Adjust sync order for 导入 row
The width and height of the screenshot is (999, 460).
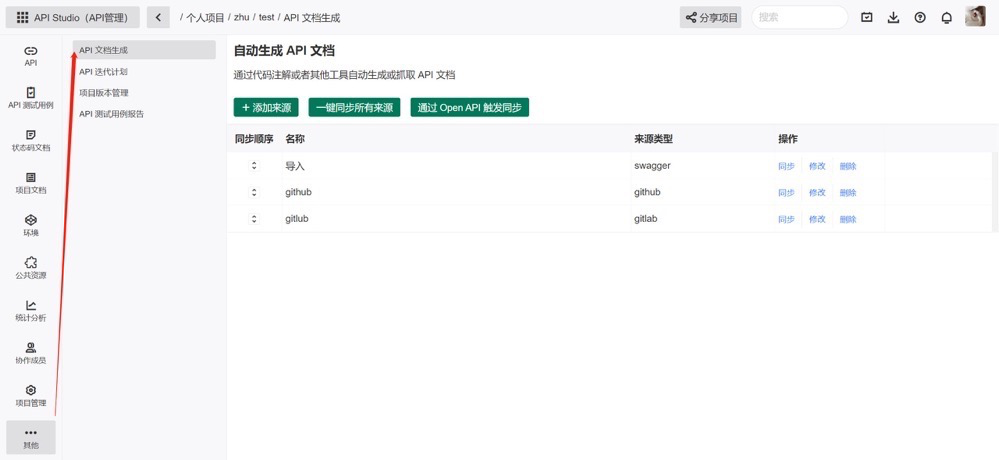254,166
